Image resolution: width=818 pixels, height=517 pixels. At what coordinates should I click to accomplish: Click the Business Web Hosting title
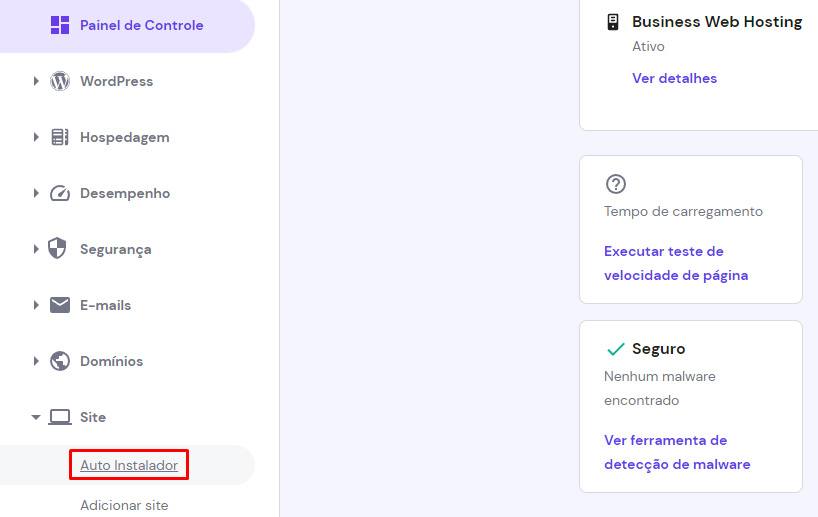717,21
